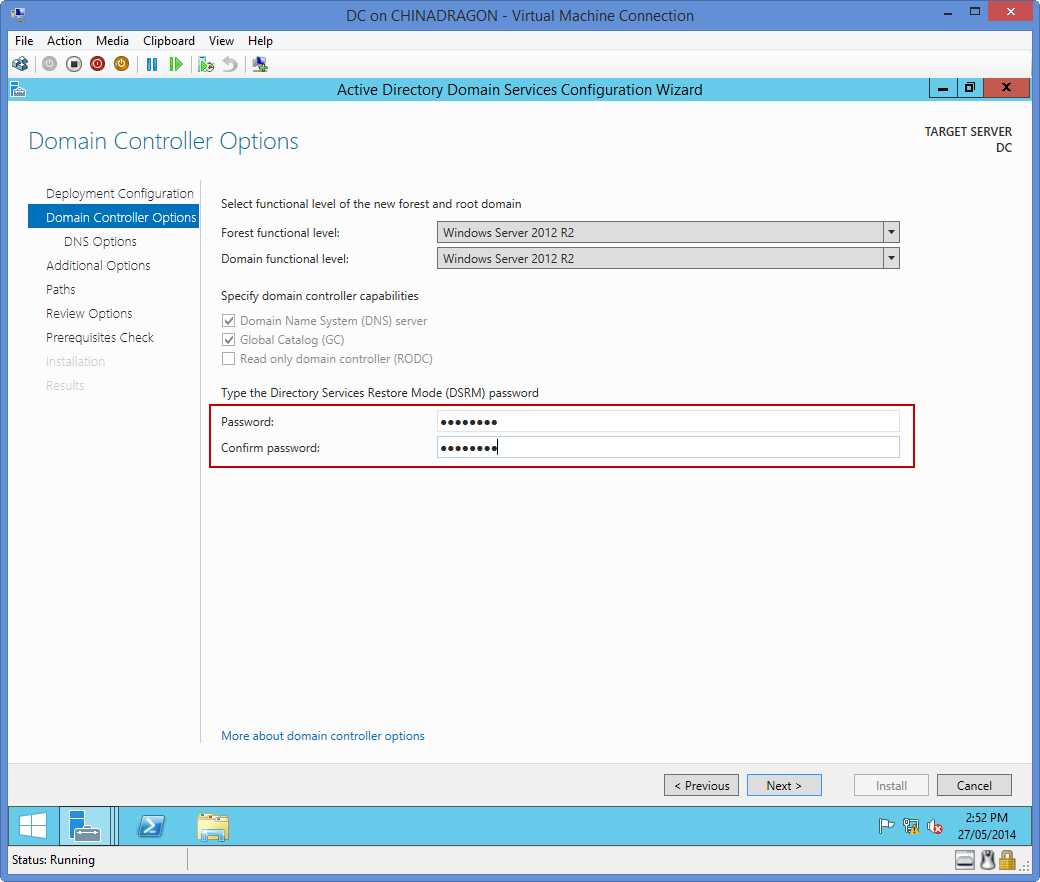Viewport: 1040px width, 882px height.
Task: Go to Prerequisites Check step
Action: (x=99, y=338)
